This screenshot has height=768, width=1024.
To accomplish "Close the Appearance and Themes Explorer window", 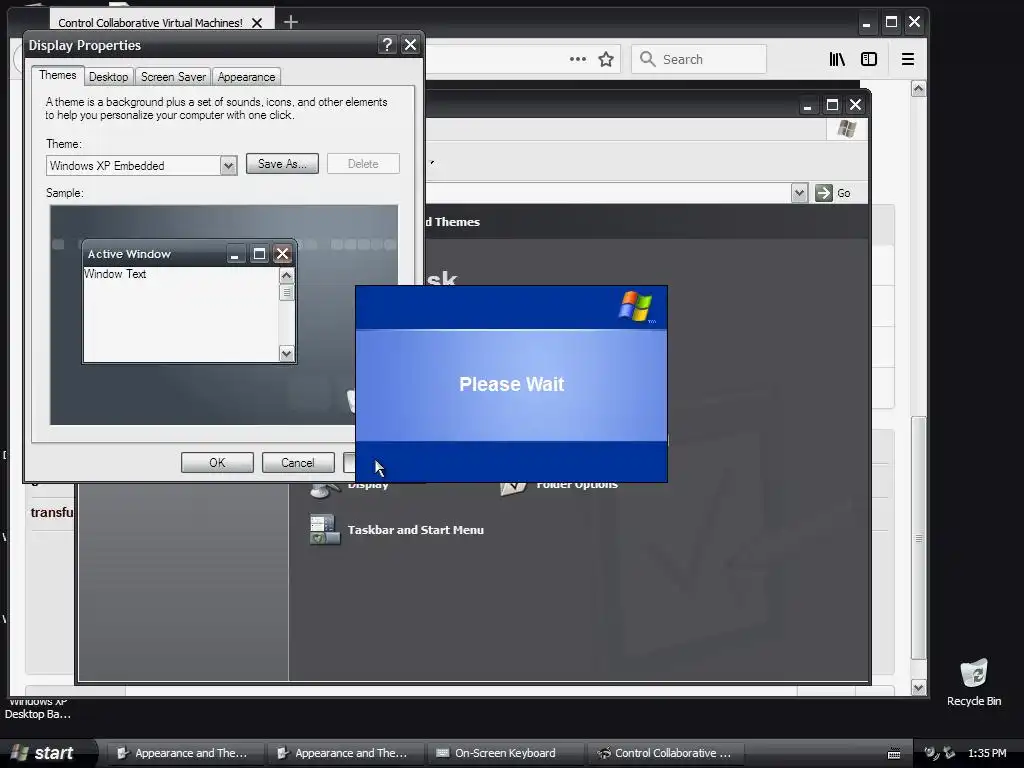I will pyautogui.click(x=856, y=105).
